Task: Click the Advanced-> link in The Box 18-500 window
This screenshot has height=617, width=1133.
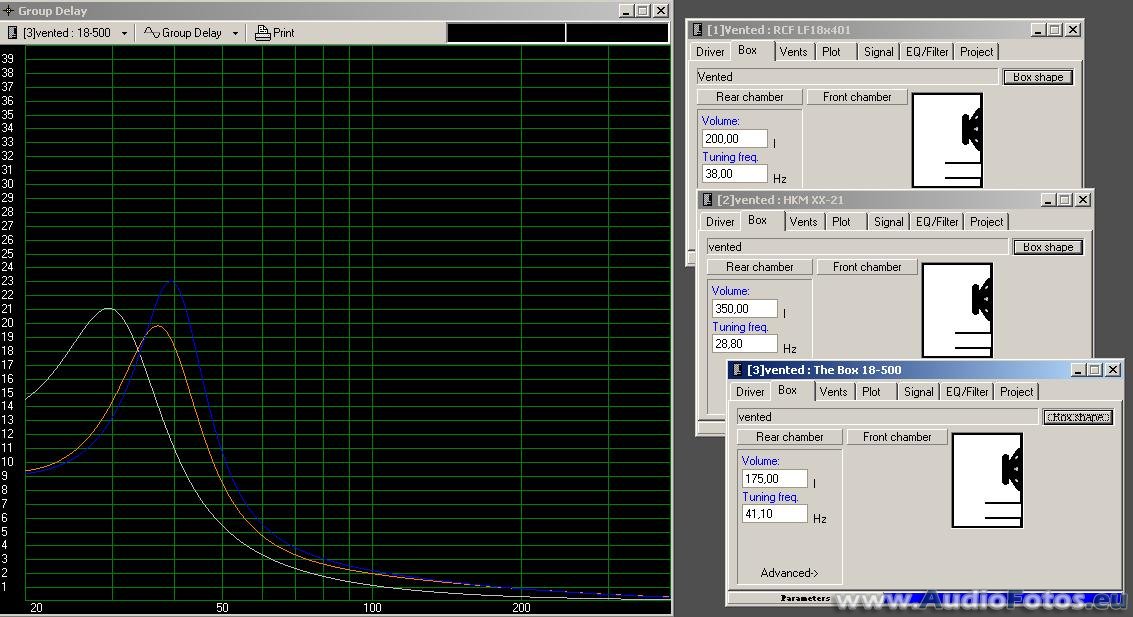Action: [789, 573]
